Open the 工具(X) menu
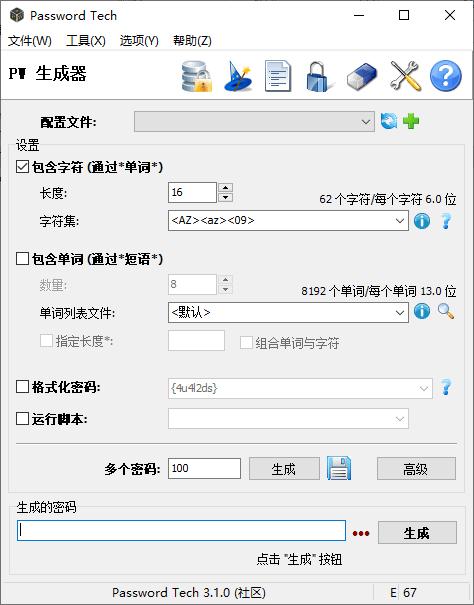The height and width of the screenshot is (605, 474). 86,41
